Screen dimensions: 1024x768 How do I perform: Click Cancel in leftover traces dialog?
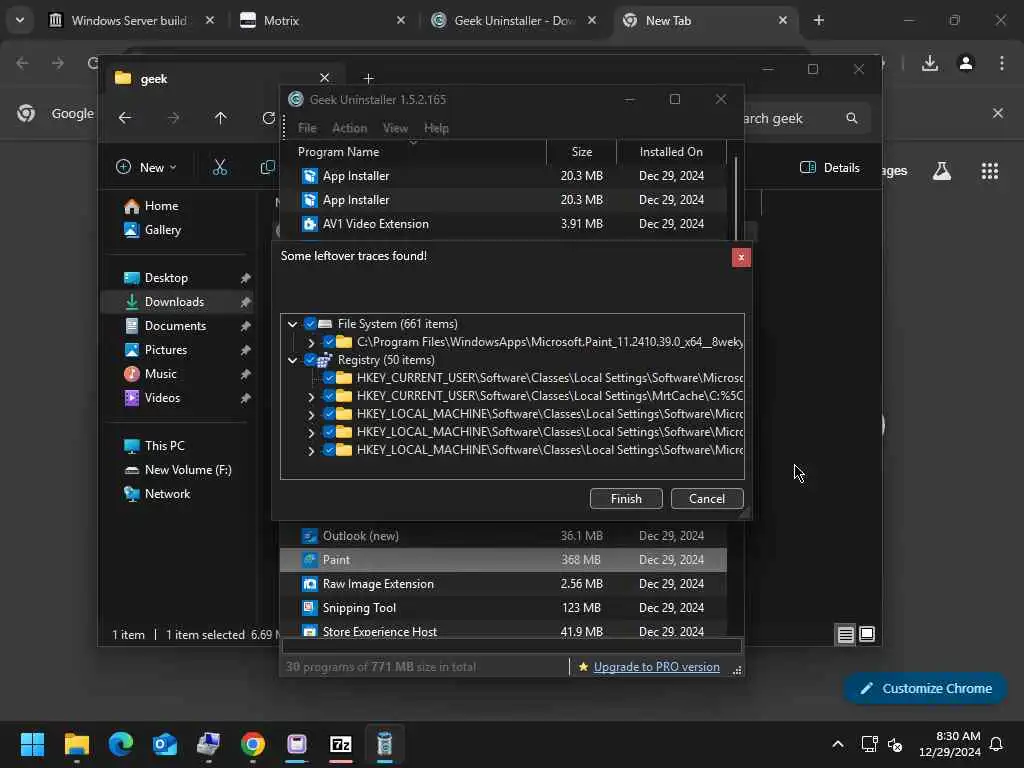click(707, 498)
